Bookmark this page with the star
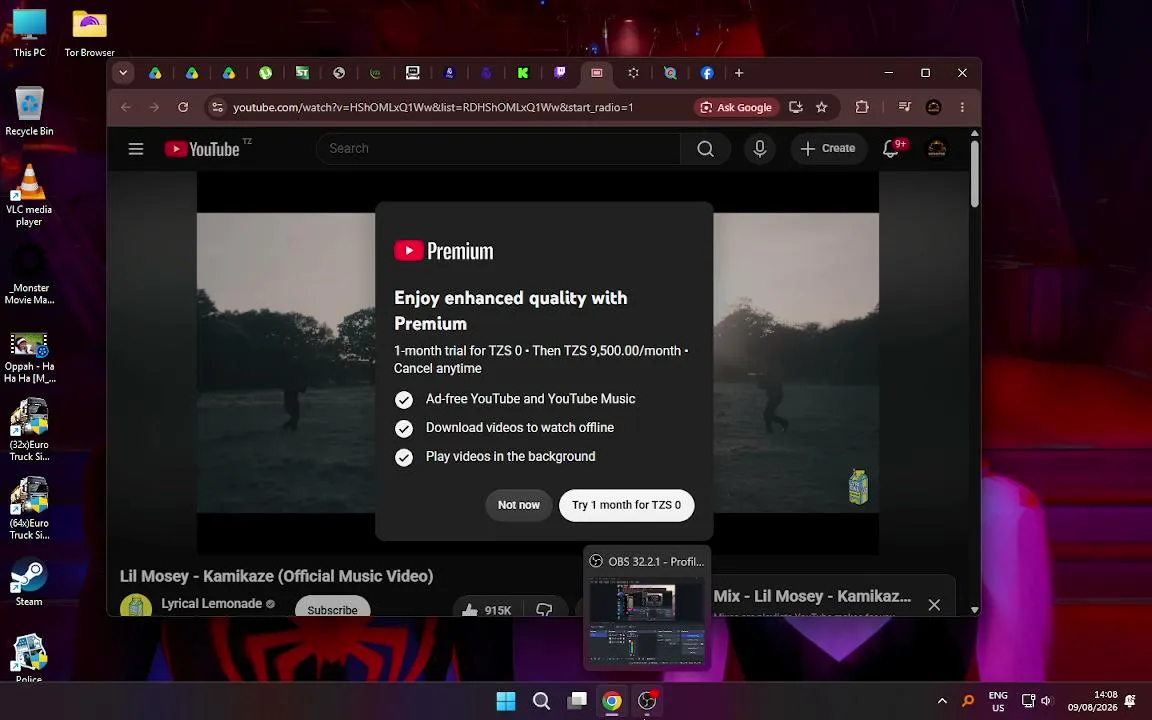Screen dimensions: 1152x720 (822, 107)
